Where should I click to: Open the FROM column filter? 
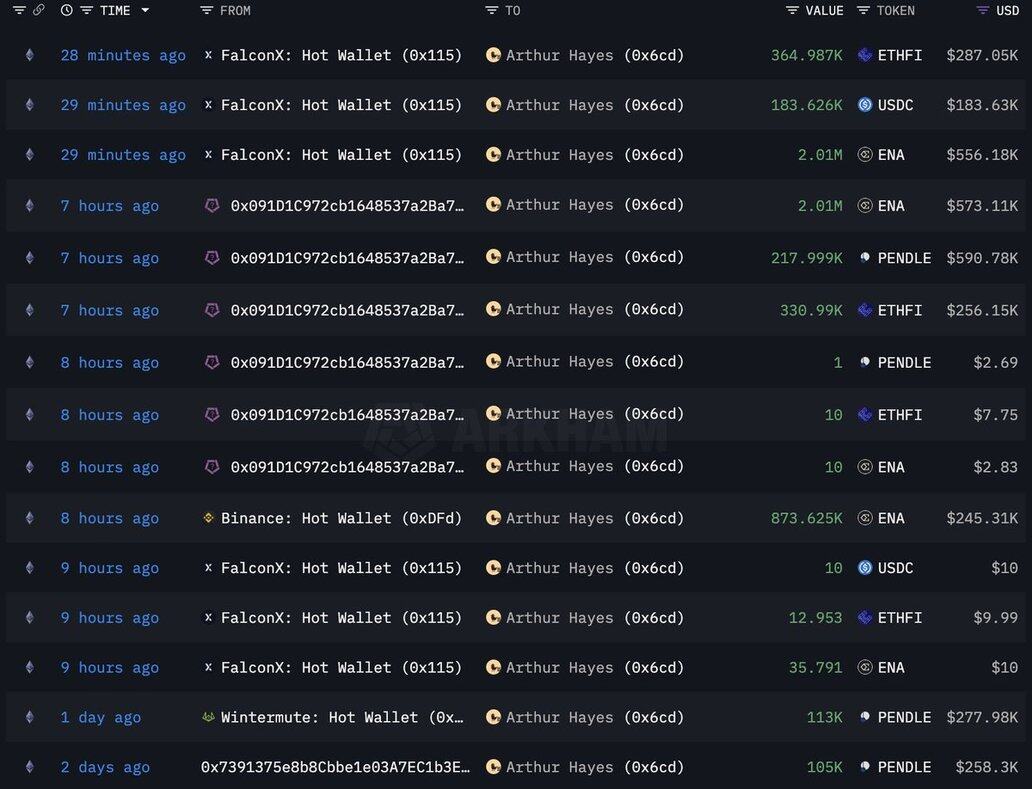pyautogui.click(x=207, y=10)
